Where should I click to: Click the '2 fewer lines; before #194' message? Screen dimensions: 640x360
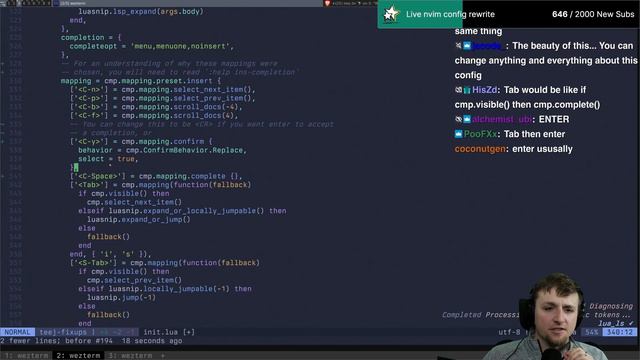click(56, 341)
